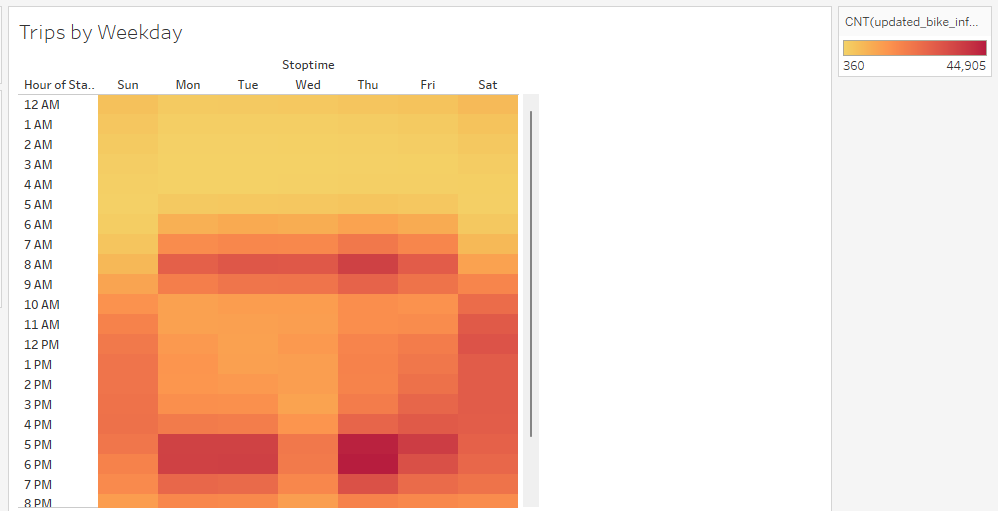Select the Thursday 6 PM heatmap cell

point(368,465)
